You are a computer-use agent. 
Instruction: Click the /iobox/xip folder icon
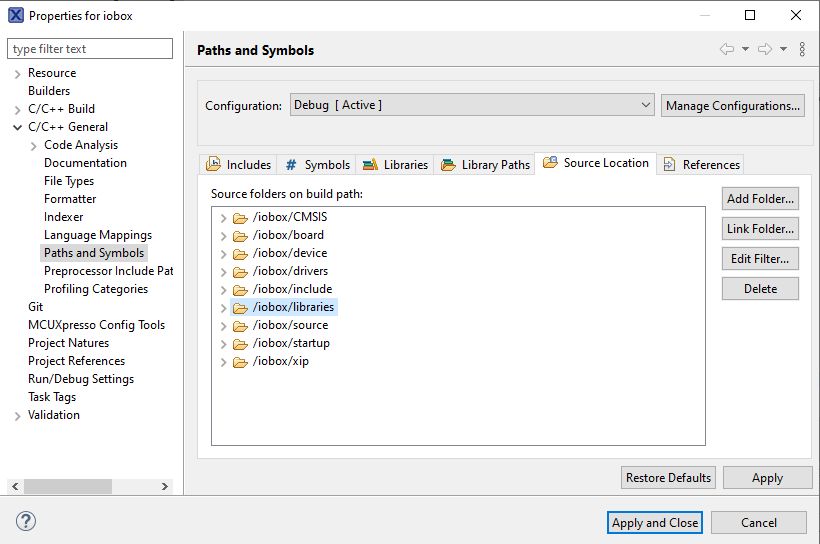click(240, 362)
